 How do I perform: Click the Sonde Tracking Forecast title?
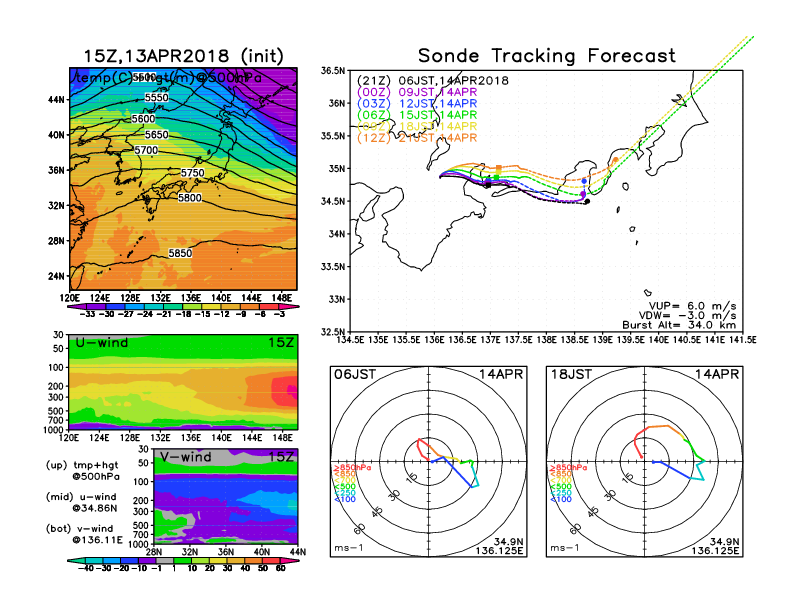coord(546,56)
